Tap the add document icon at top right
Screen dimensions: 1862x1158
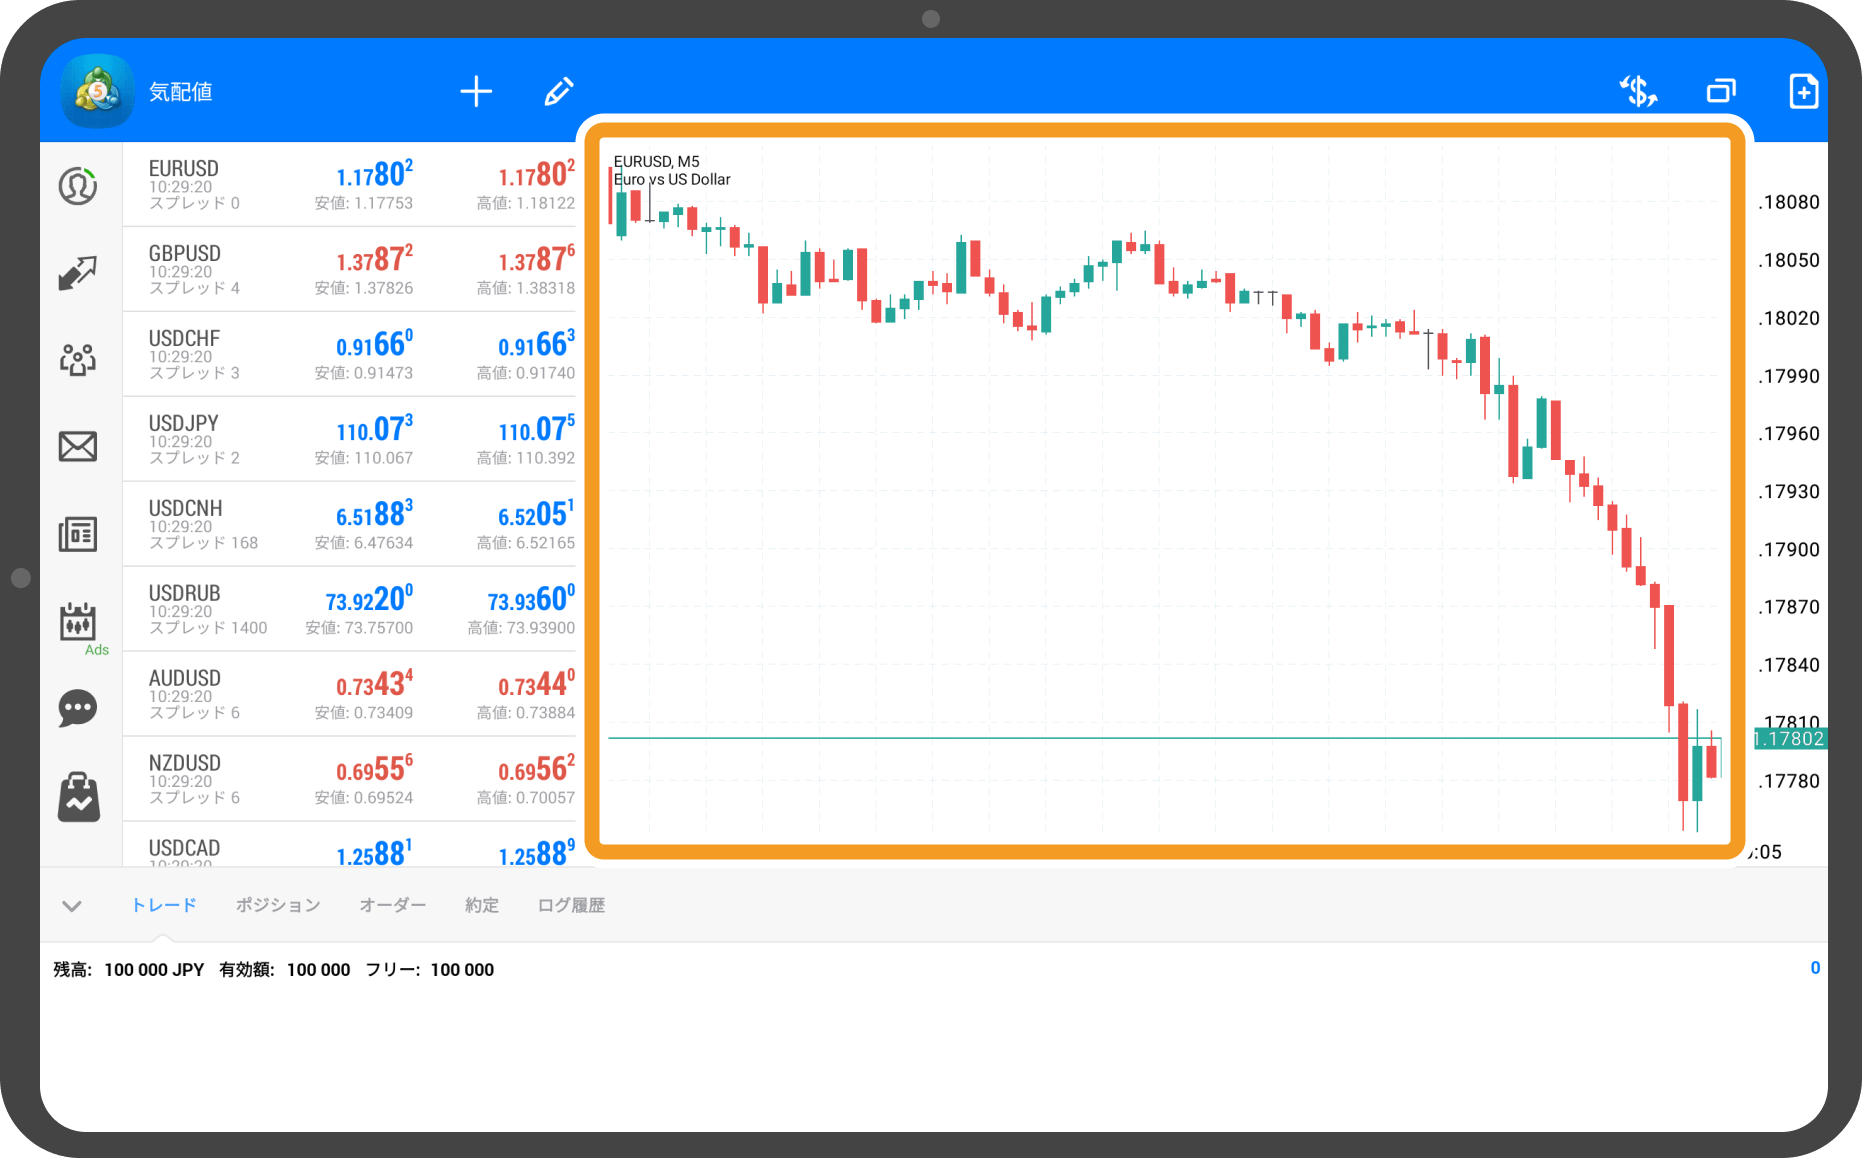pyautogui.click(x=1803, y=92)
